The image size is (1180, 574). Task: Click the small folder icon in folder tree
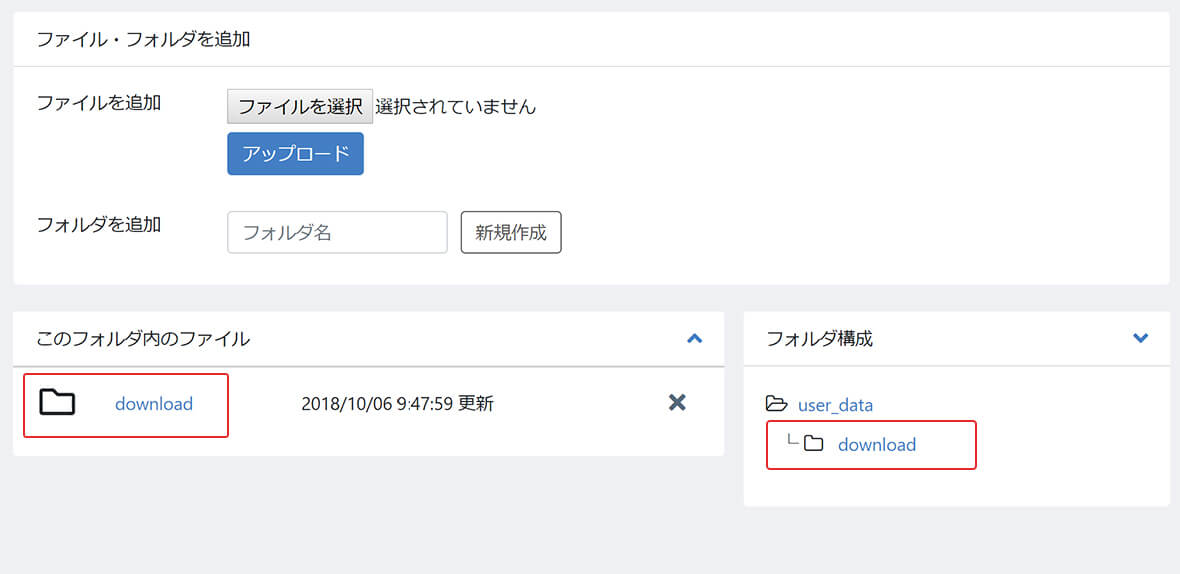(x=814, y=444)
